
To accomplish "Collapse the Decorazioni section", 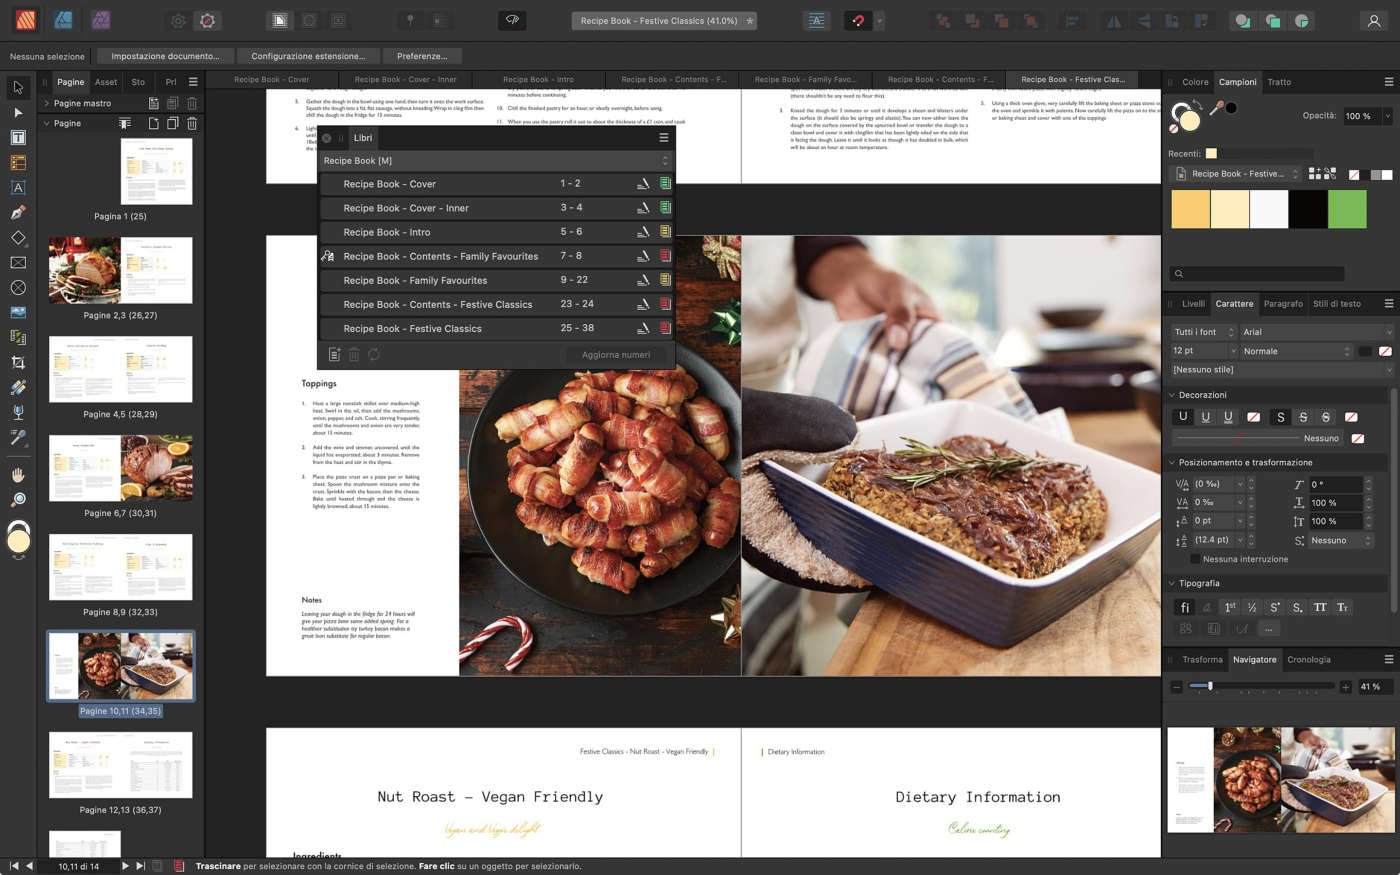I will [x=1172, y=395].
